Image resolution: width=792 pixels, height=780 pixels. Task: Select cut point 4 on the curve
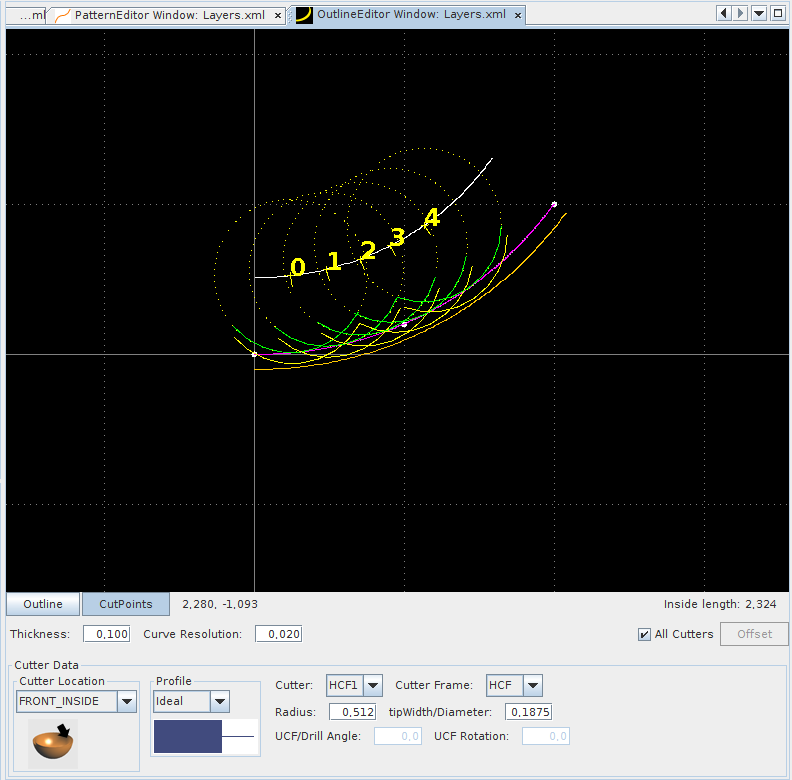431,218
